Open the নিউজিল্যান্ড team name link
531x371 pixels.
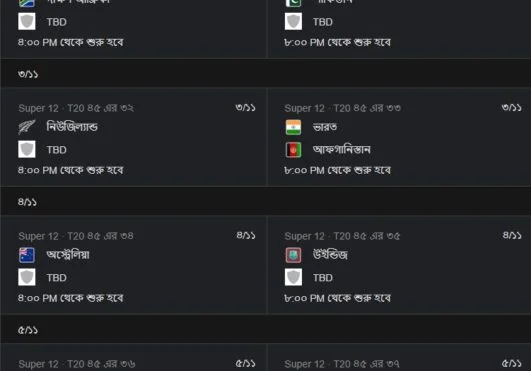(72, 127)
